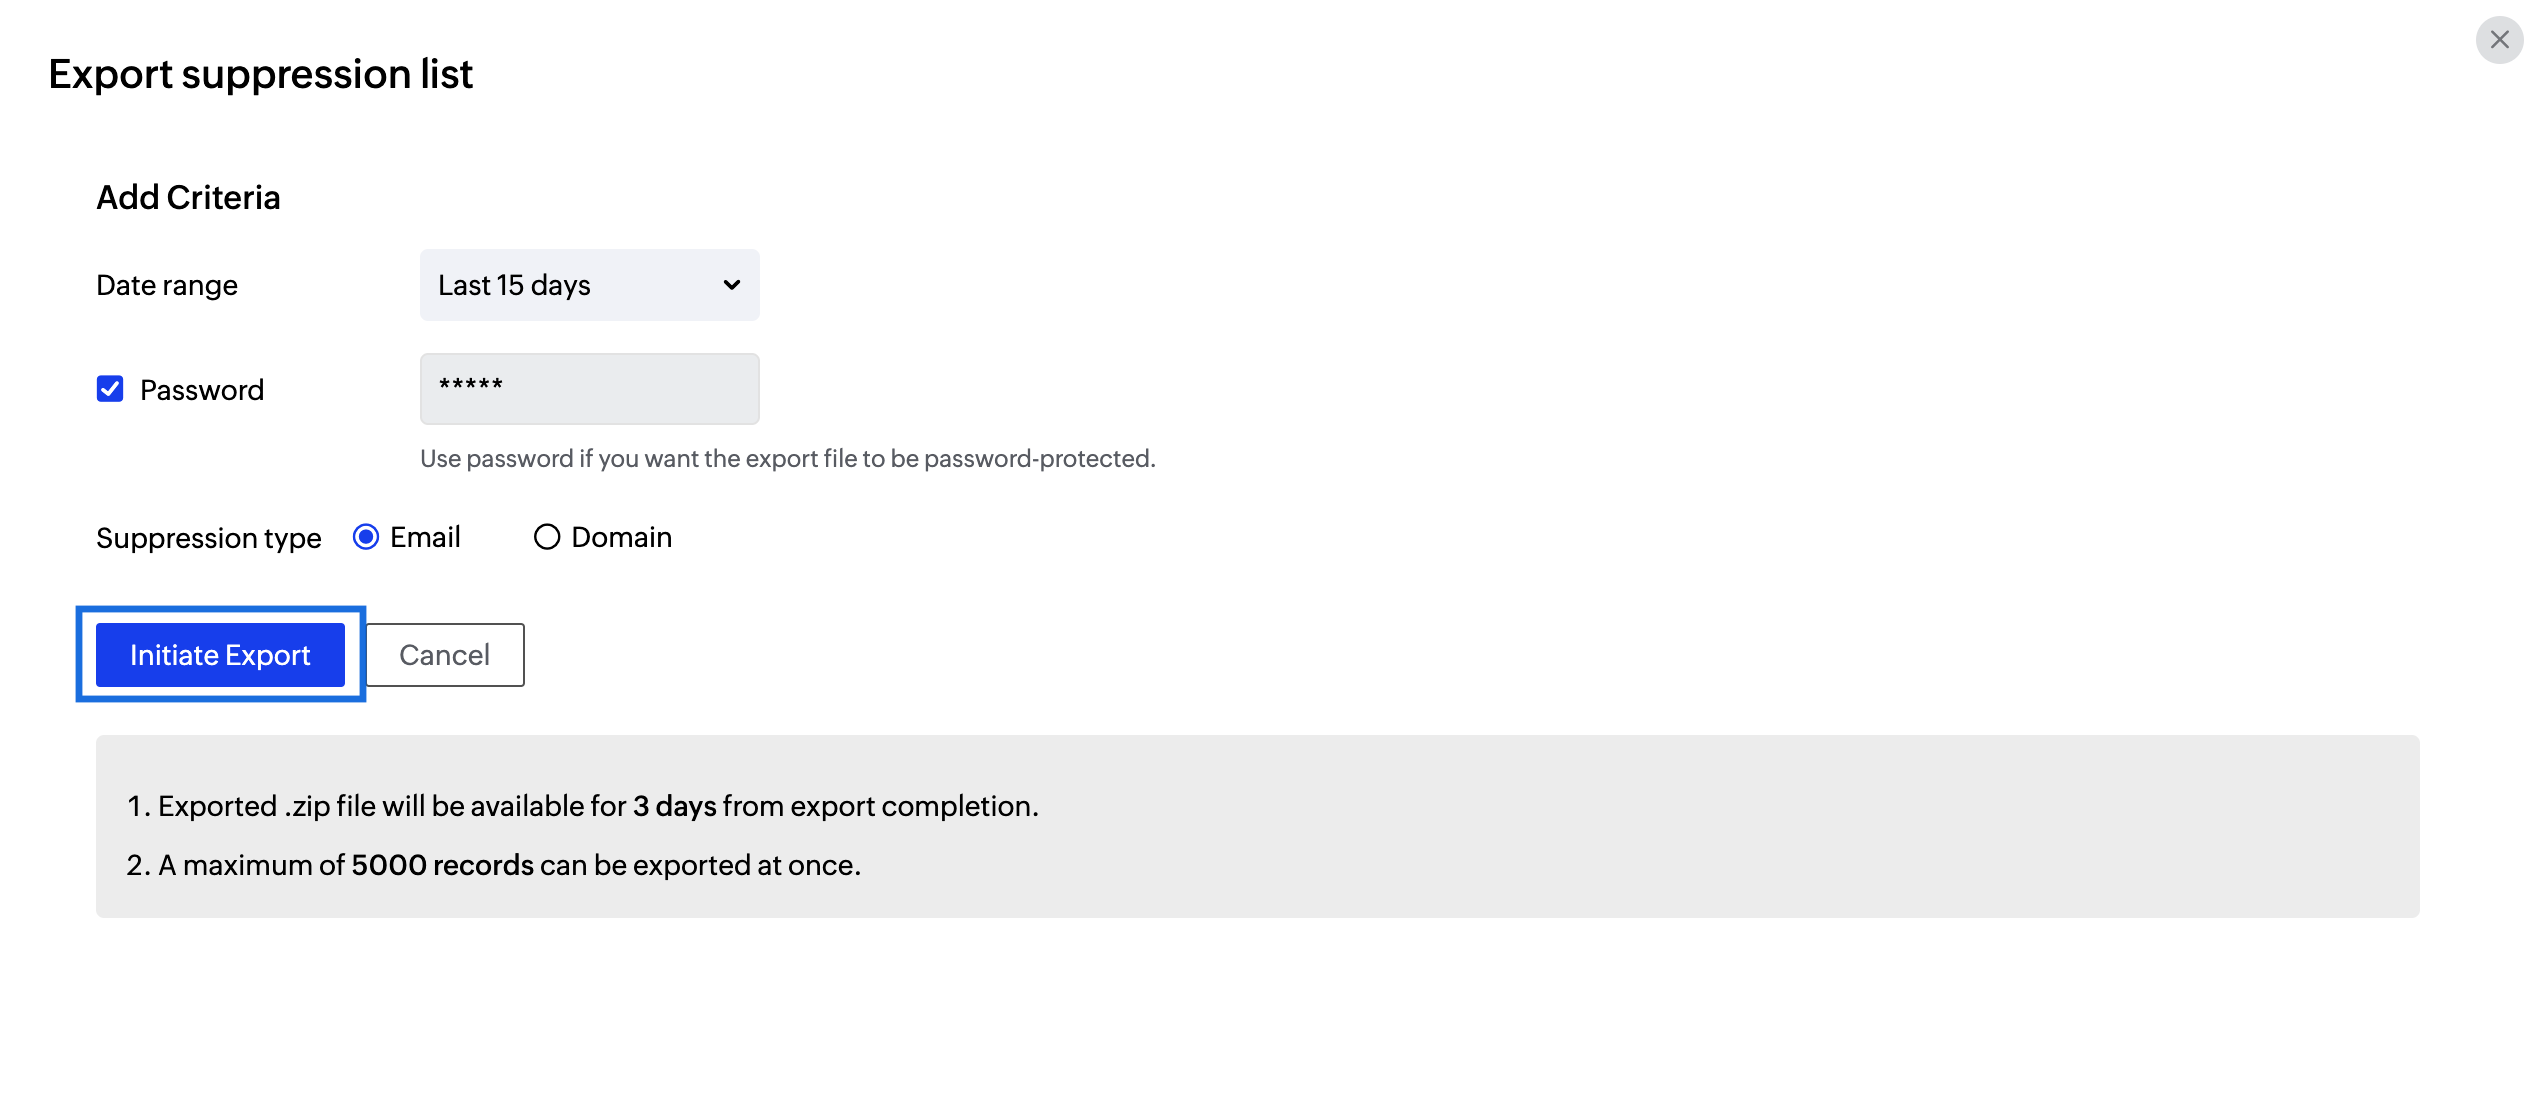Click the Suppression type label
The width and height of the screenshot is (2536, 1094).
click(x=208, y=538)
